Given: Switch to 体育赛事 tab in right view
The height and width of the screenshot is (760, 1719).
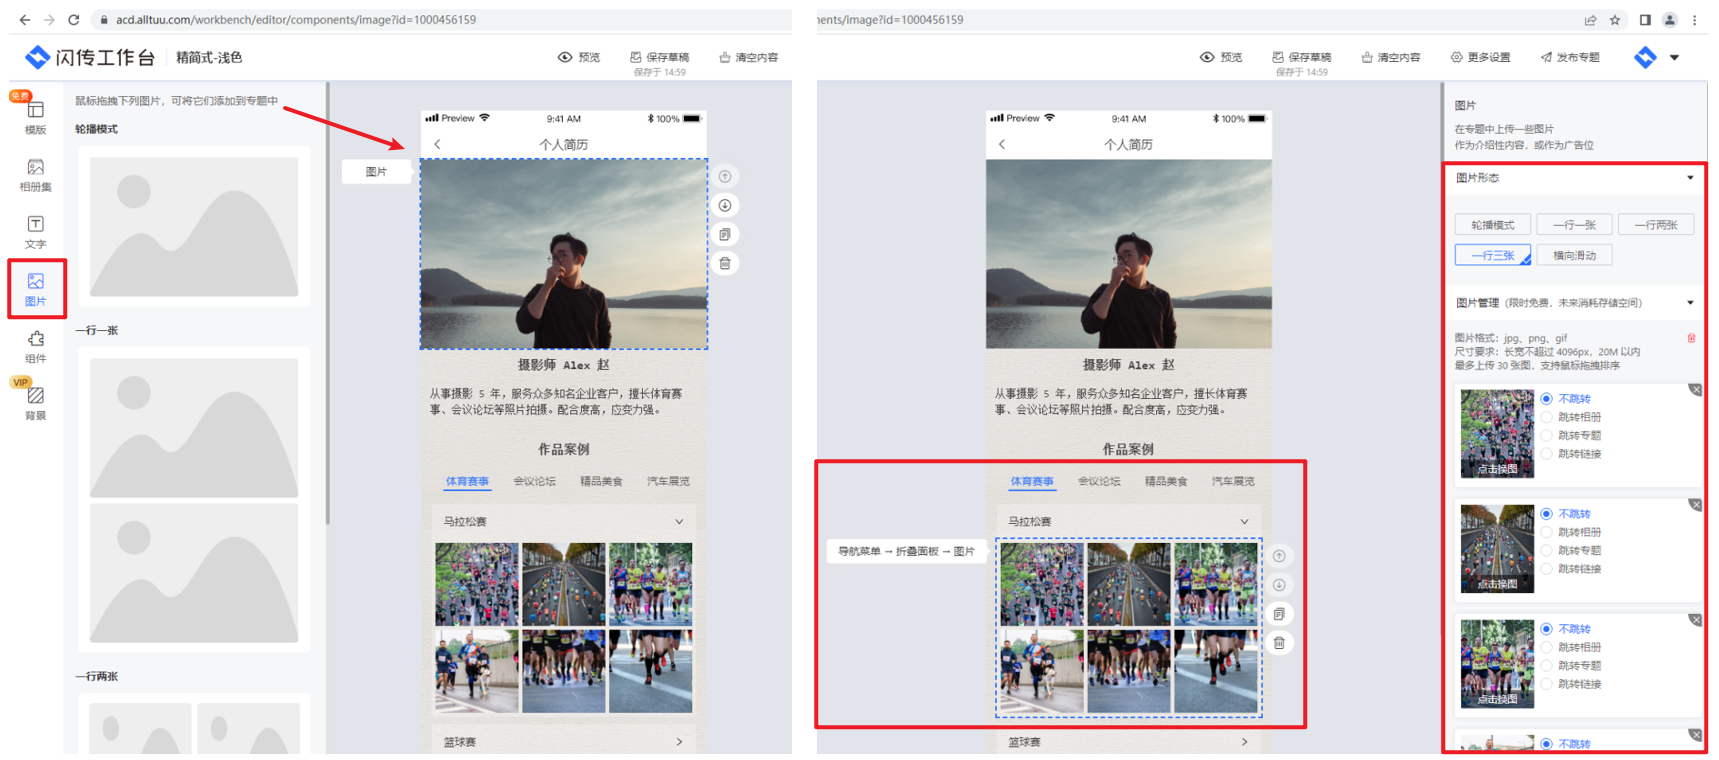Looking at the screenshot, I should [x=1032, y=482].
